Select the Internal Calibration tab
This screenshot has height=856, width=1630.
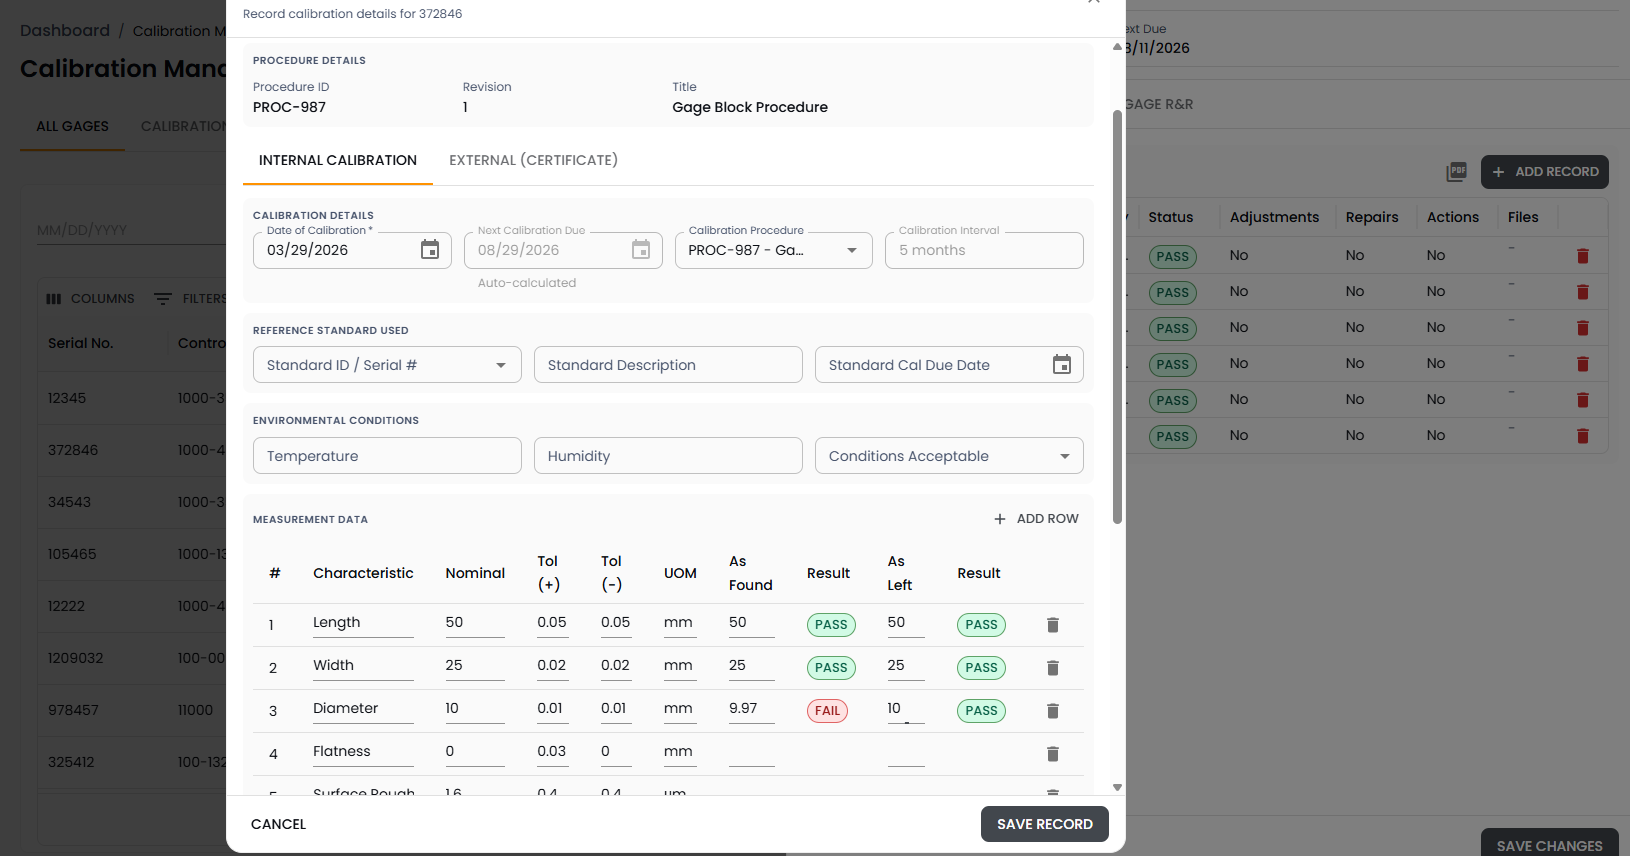[337, 160]
